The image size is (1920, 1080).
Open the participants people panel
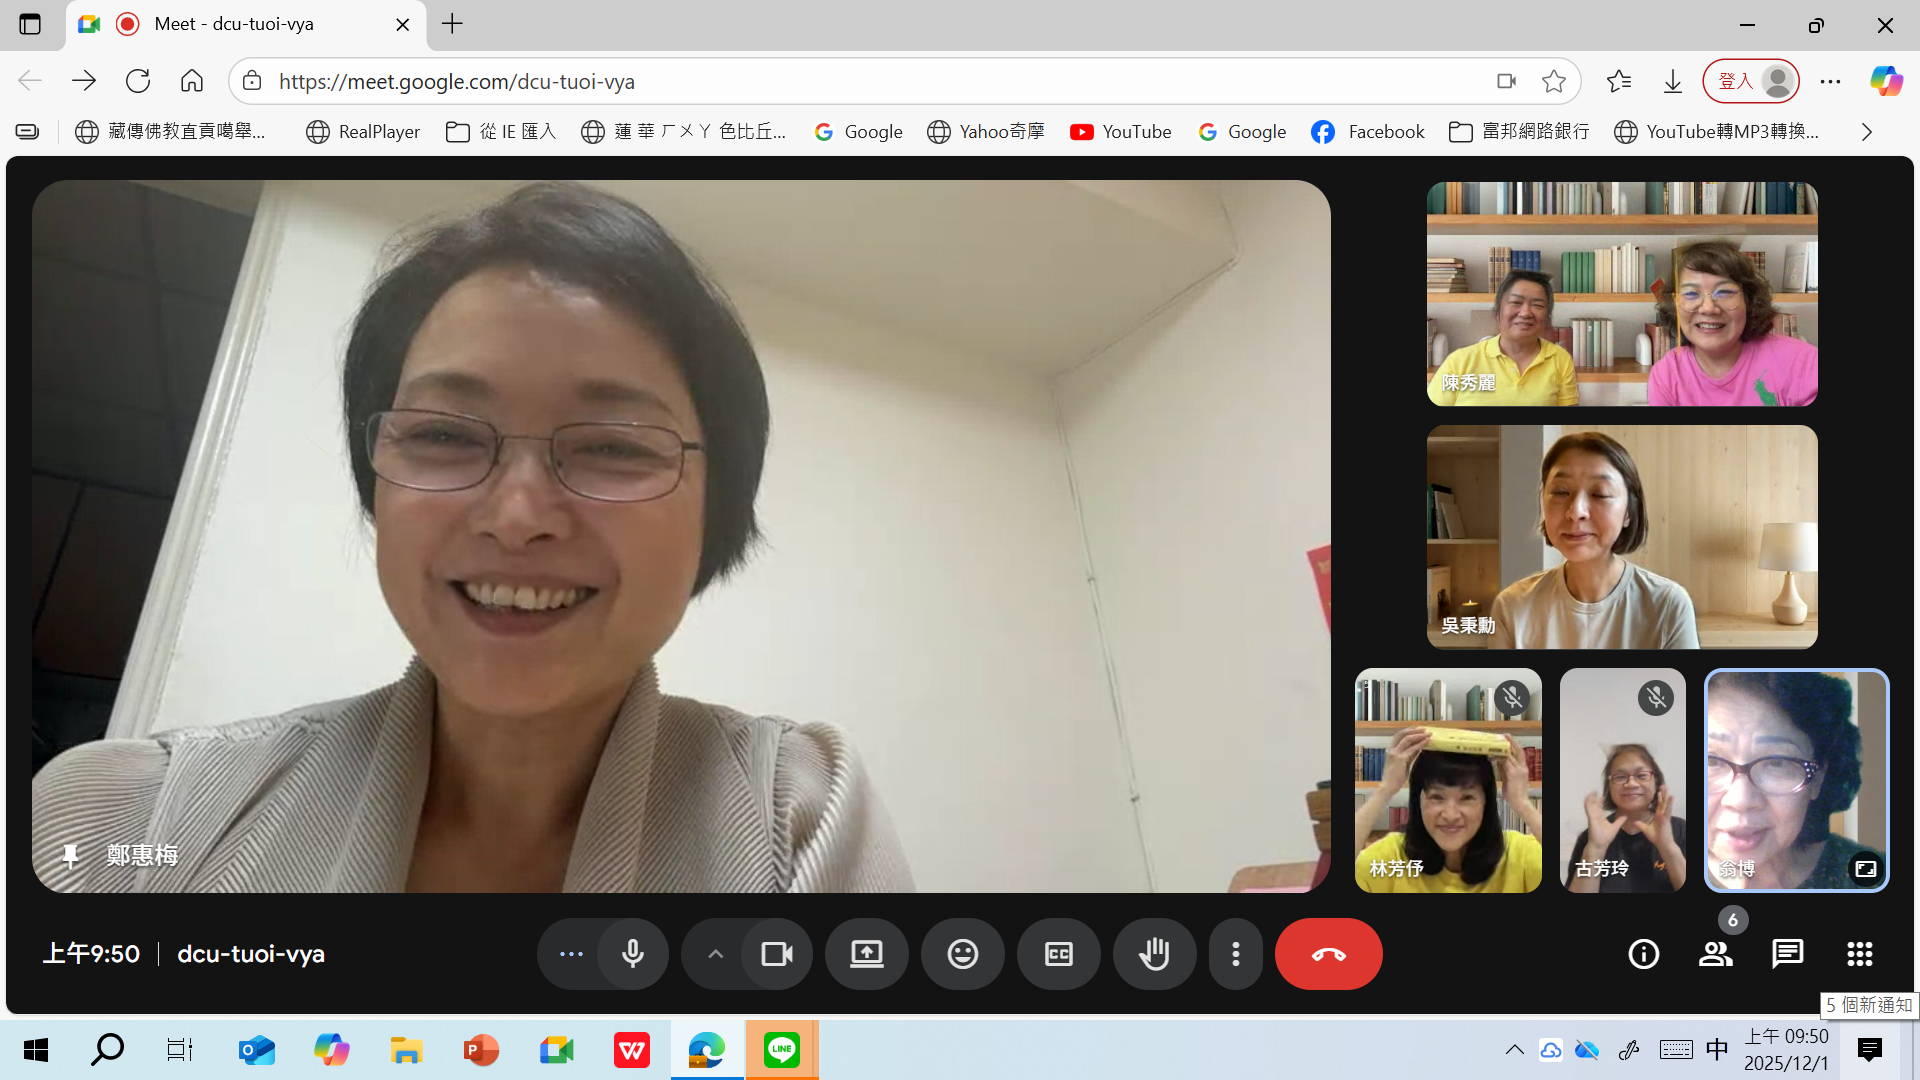pyautogui.click(x=1715, y=954)
